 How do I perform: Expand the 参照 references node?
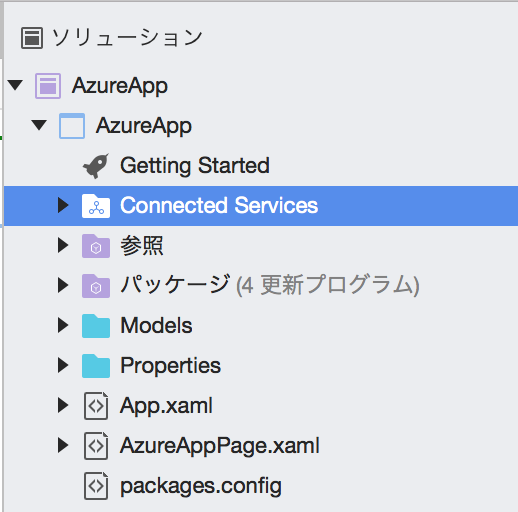click(x=63, y=245)
